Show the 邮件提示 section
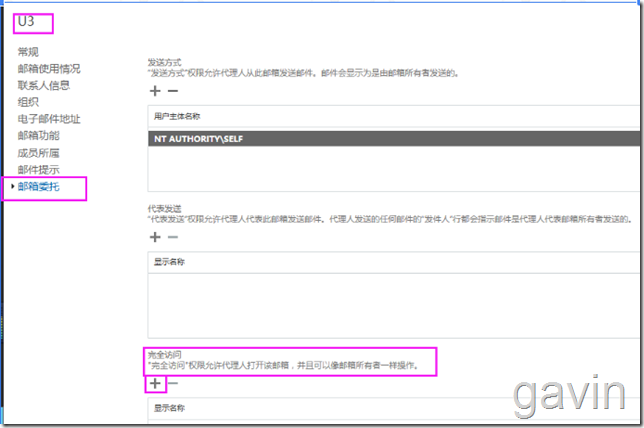Image resolution: width=644 pixels, height=428 pixels. 39,169
